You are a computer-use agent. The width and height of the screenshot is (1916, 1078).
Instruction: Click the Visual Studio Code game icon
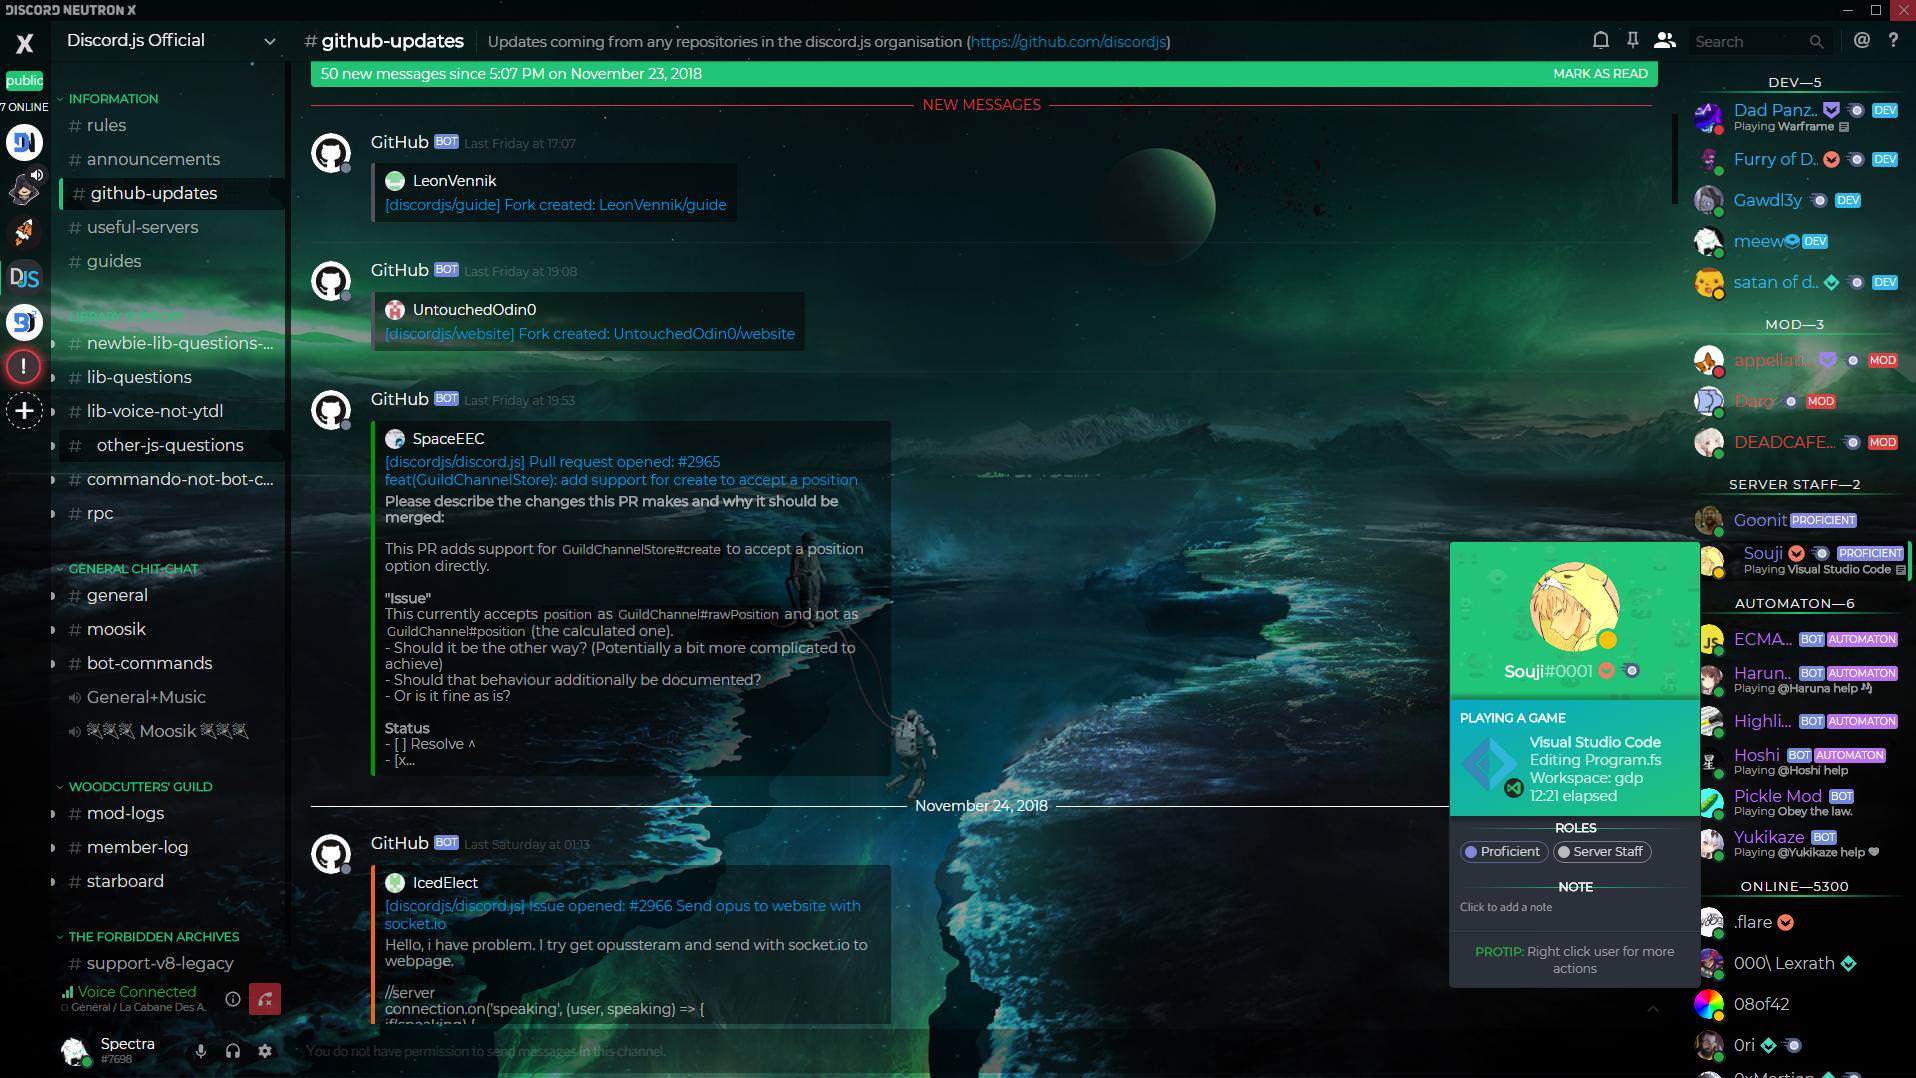pos(1491,766)
